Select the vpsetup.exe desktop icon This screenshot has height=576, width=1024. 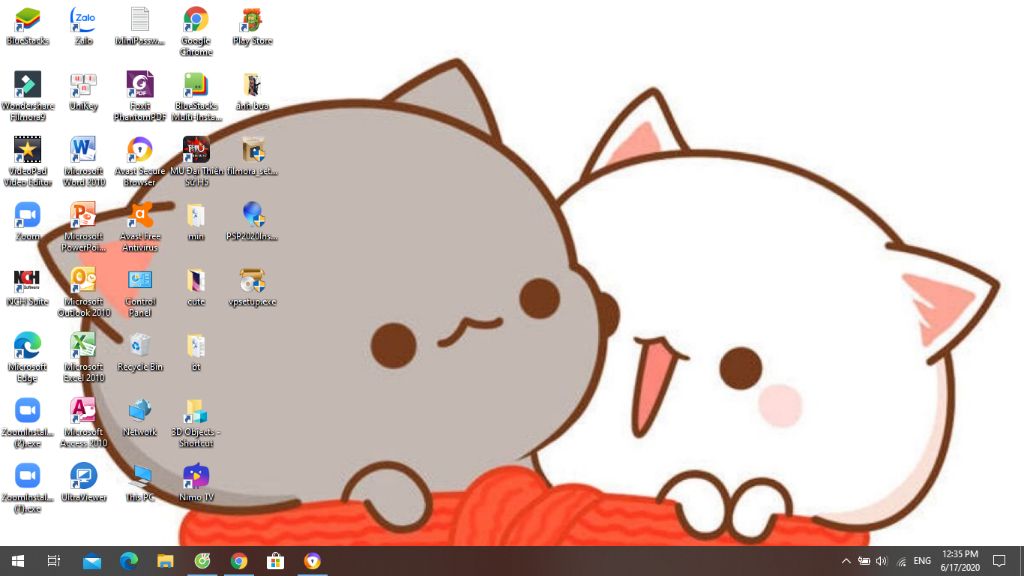click(252, 287)
